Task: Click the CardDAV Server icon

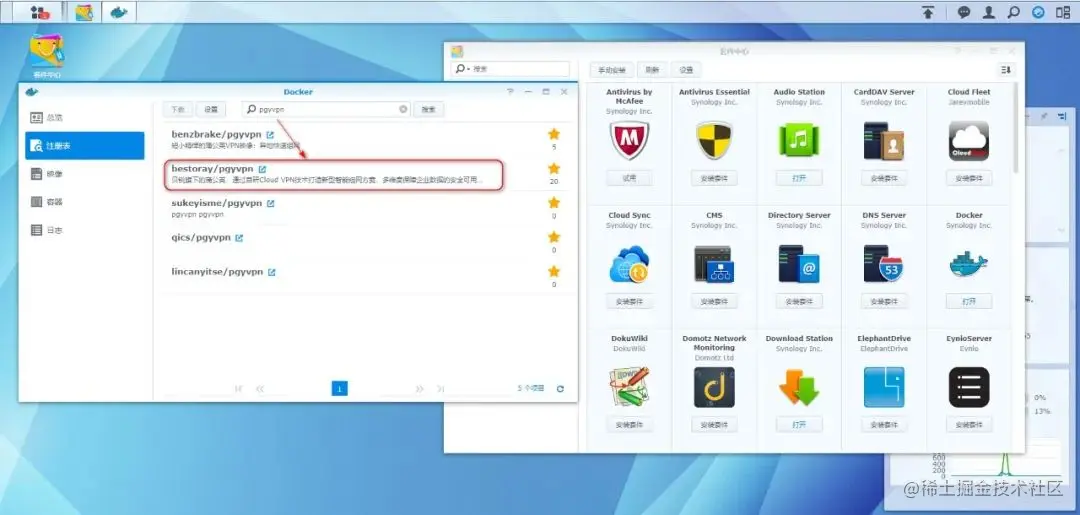Action: (884, 140)
